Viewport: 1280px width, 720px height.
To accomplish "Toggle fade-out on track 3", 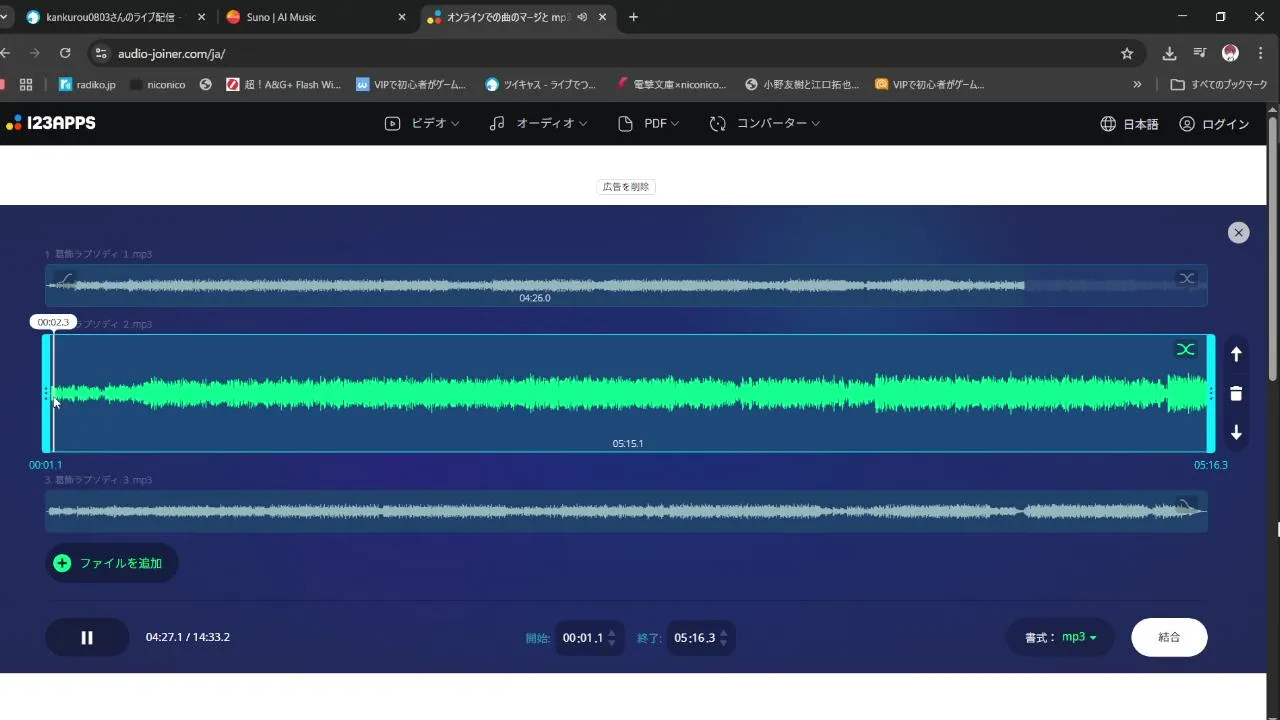I will click(1187, 504).
